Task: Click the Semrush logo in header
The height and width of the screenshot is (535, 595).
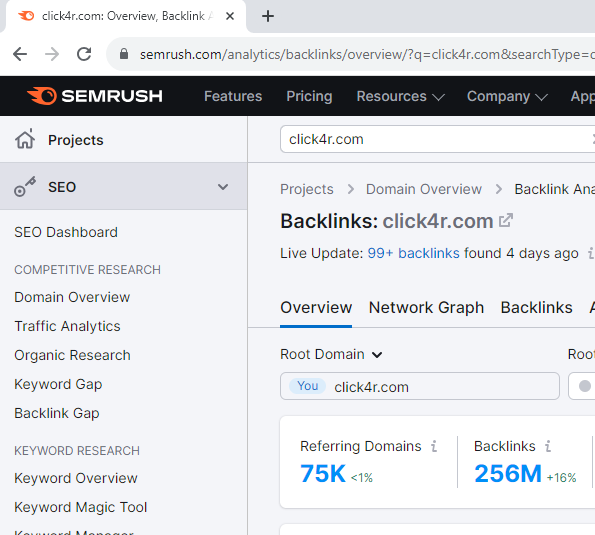Action: [94, 96]
